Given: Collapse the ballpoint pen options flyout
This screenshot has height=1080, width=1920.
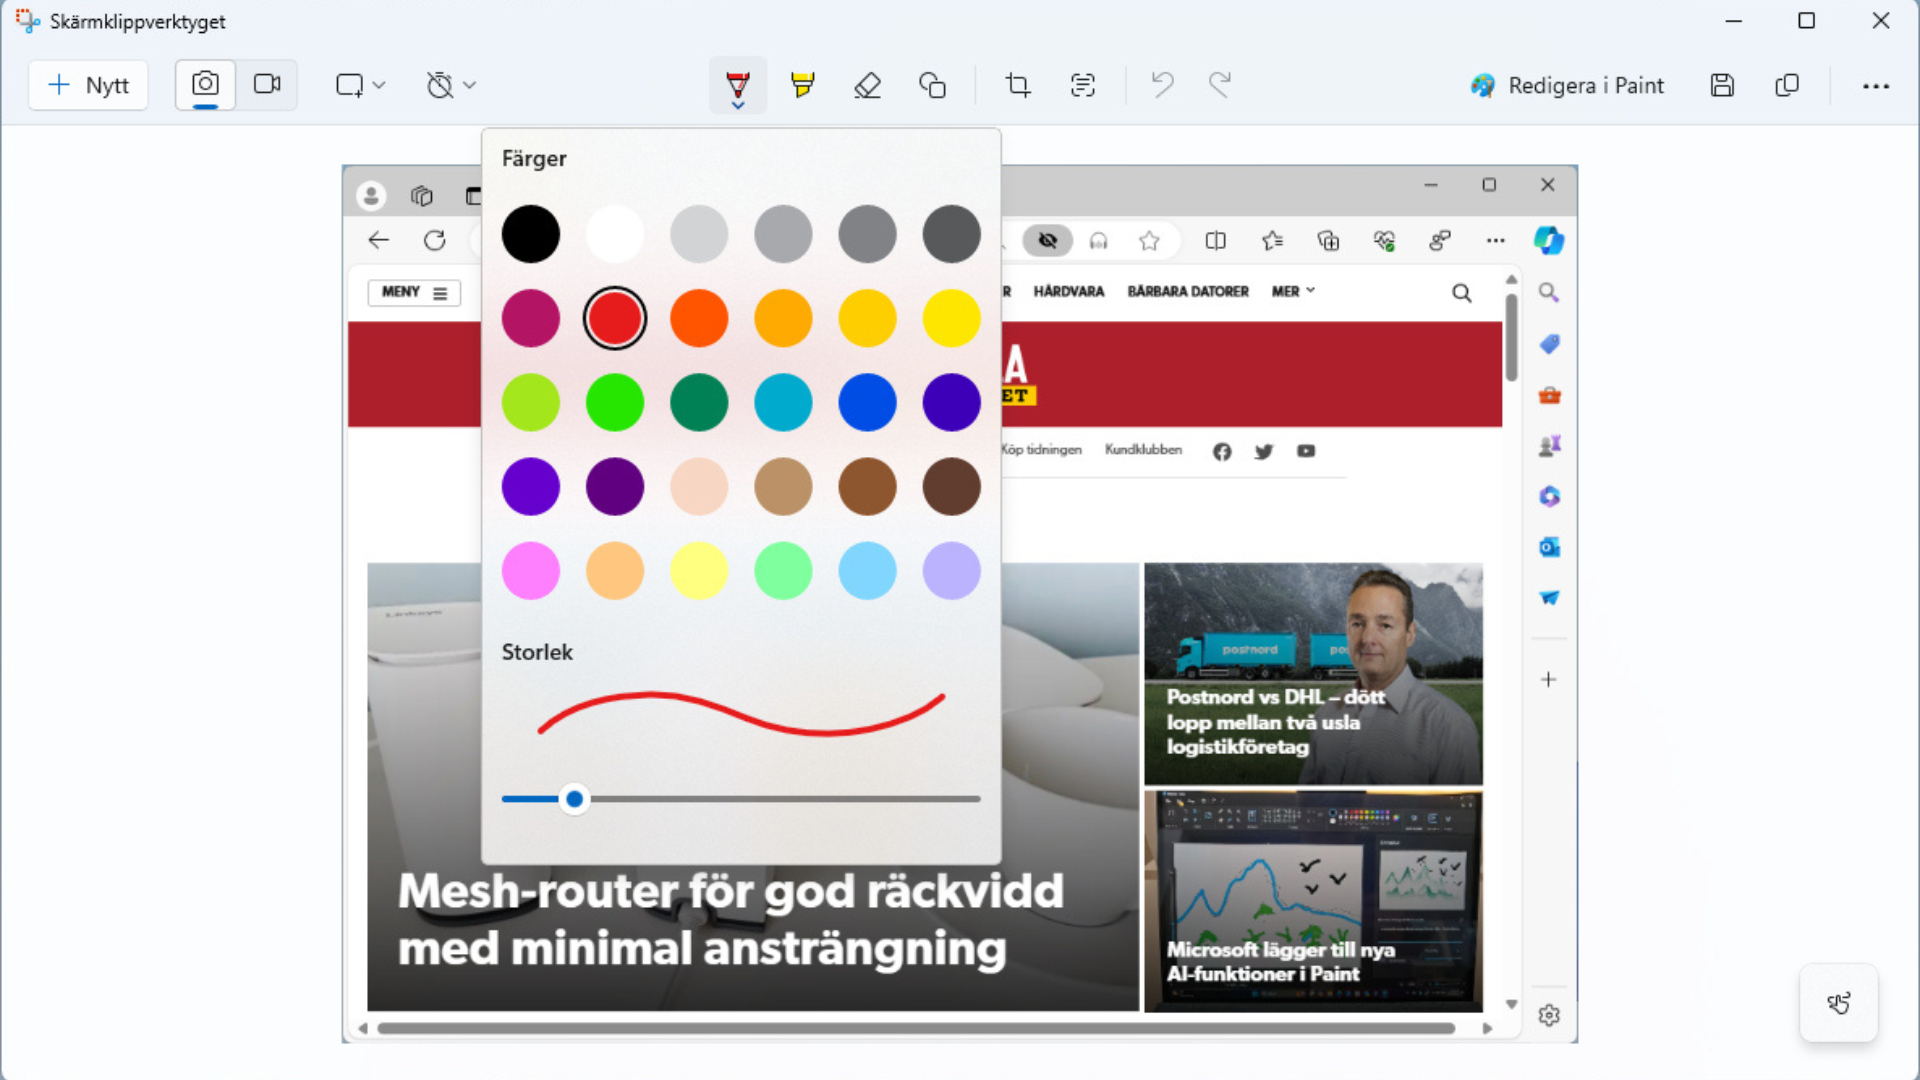Looking at the screenshot, I should coord(738,85).
